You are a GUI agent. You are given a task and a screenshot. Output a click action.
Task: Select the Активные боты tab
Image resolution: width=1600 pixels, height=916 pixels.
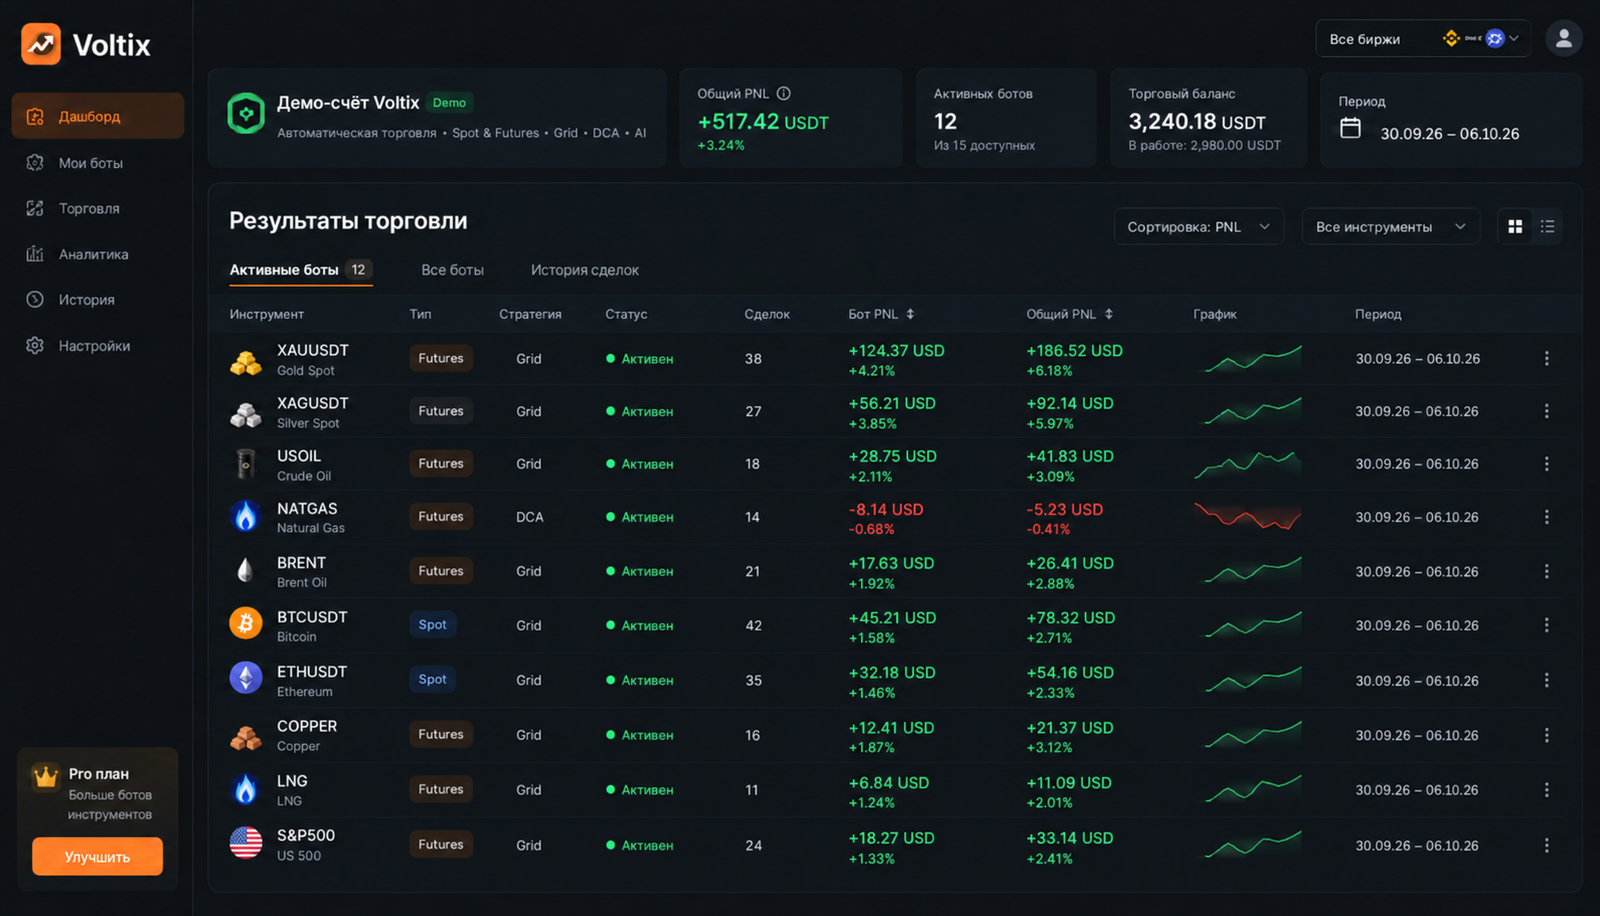point(300,270)
